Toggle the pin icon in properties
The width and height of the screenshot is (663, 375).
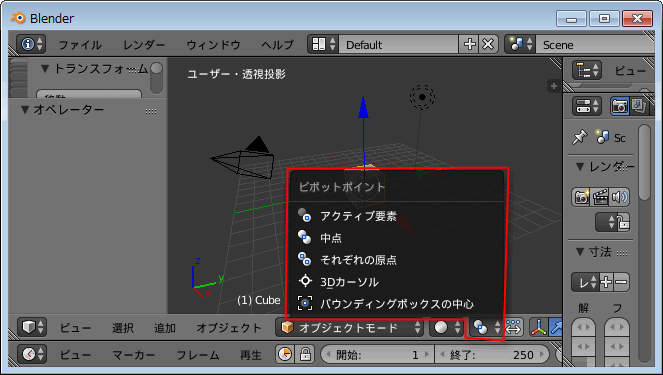pos(580,137)
